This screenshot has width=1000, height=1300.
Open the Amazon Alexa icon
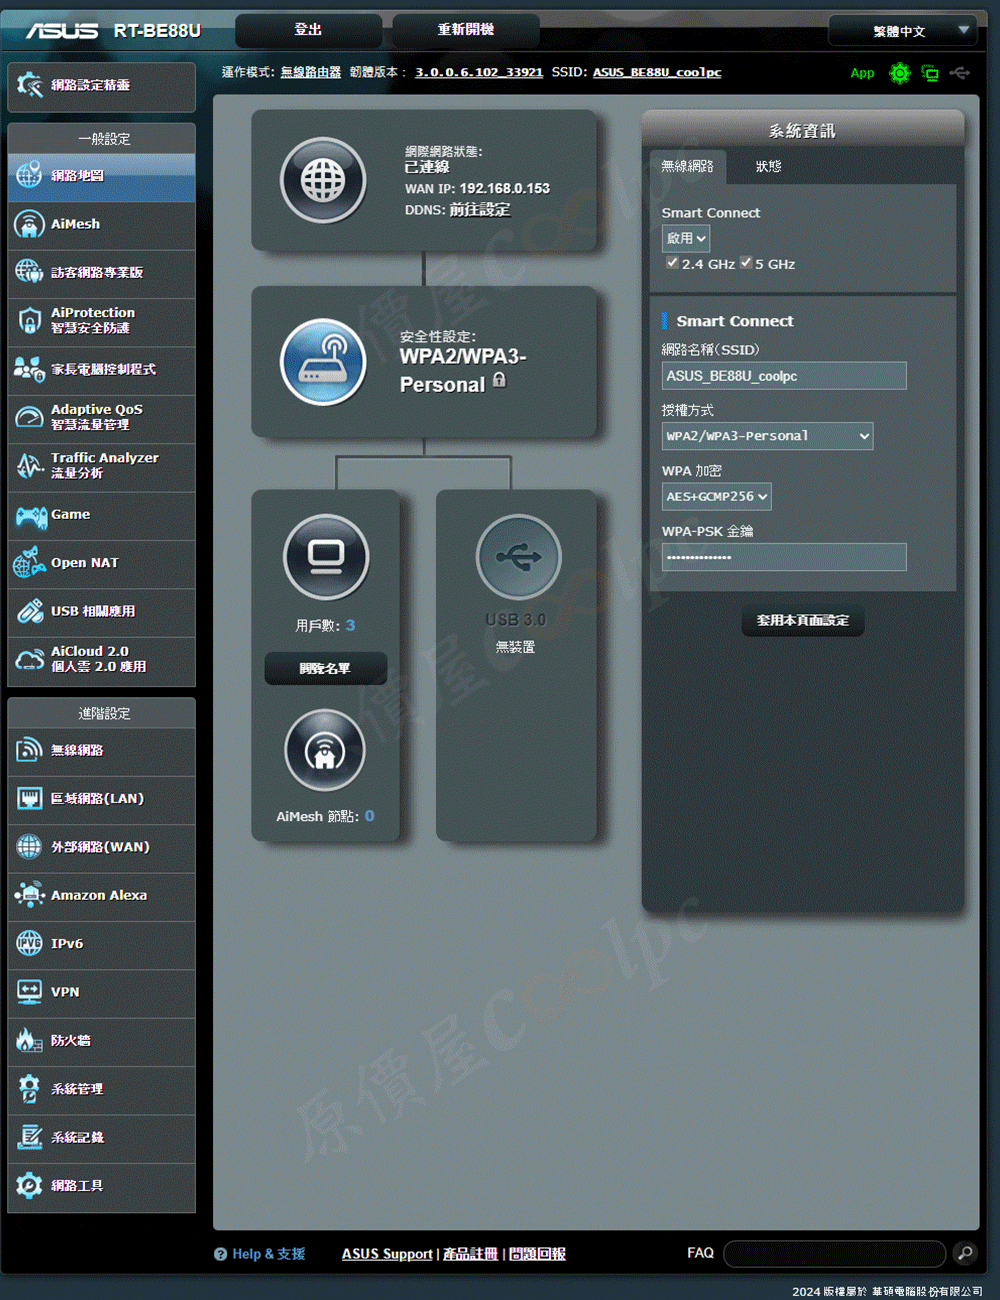pyautogui.click(x=29, y=895)
